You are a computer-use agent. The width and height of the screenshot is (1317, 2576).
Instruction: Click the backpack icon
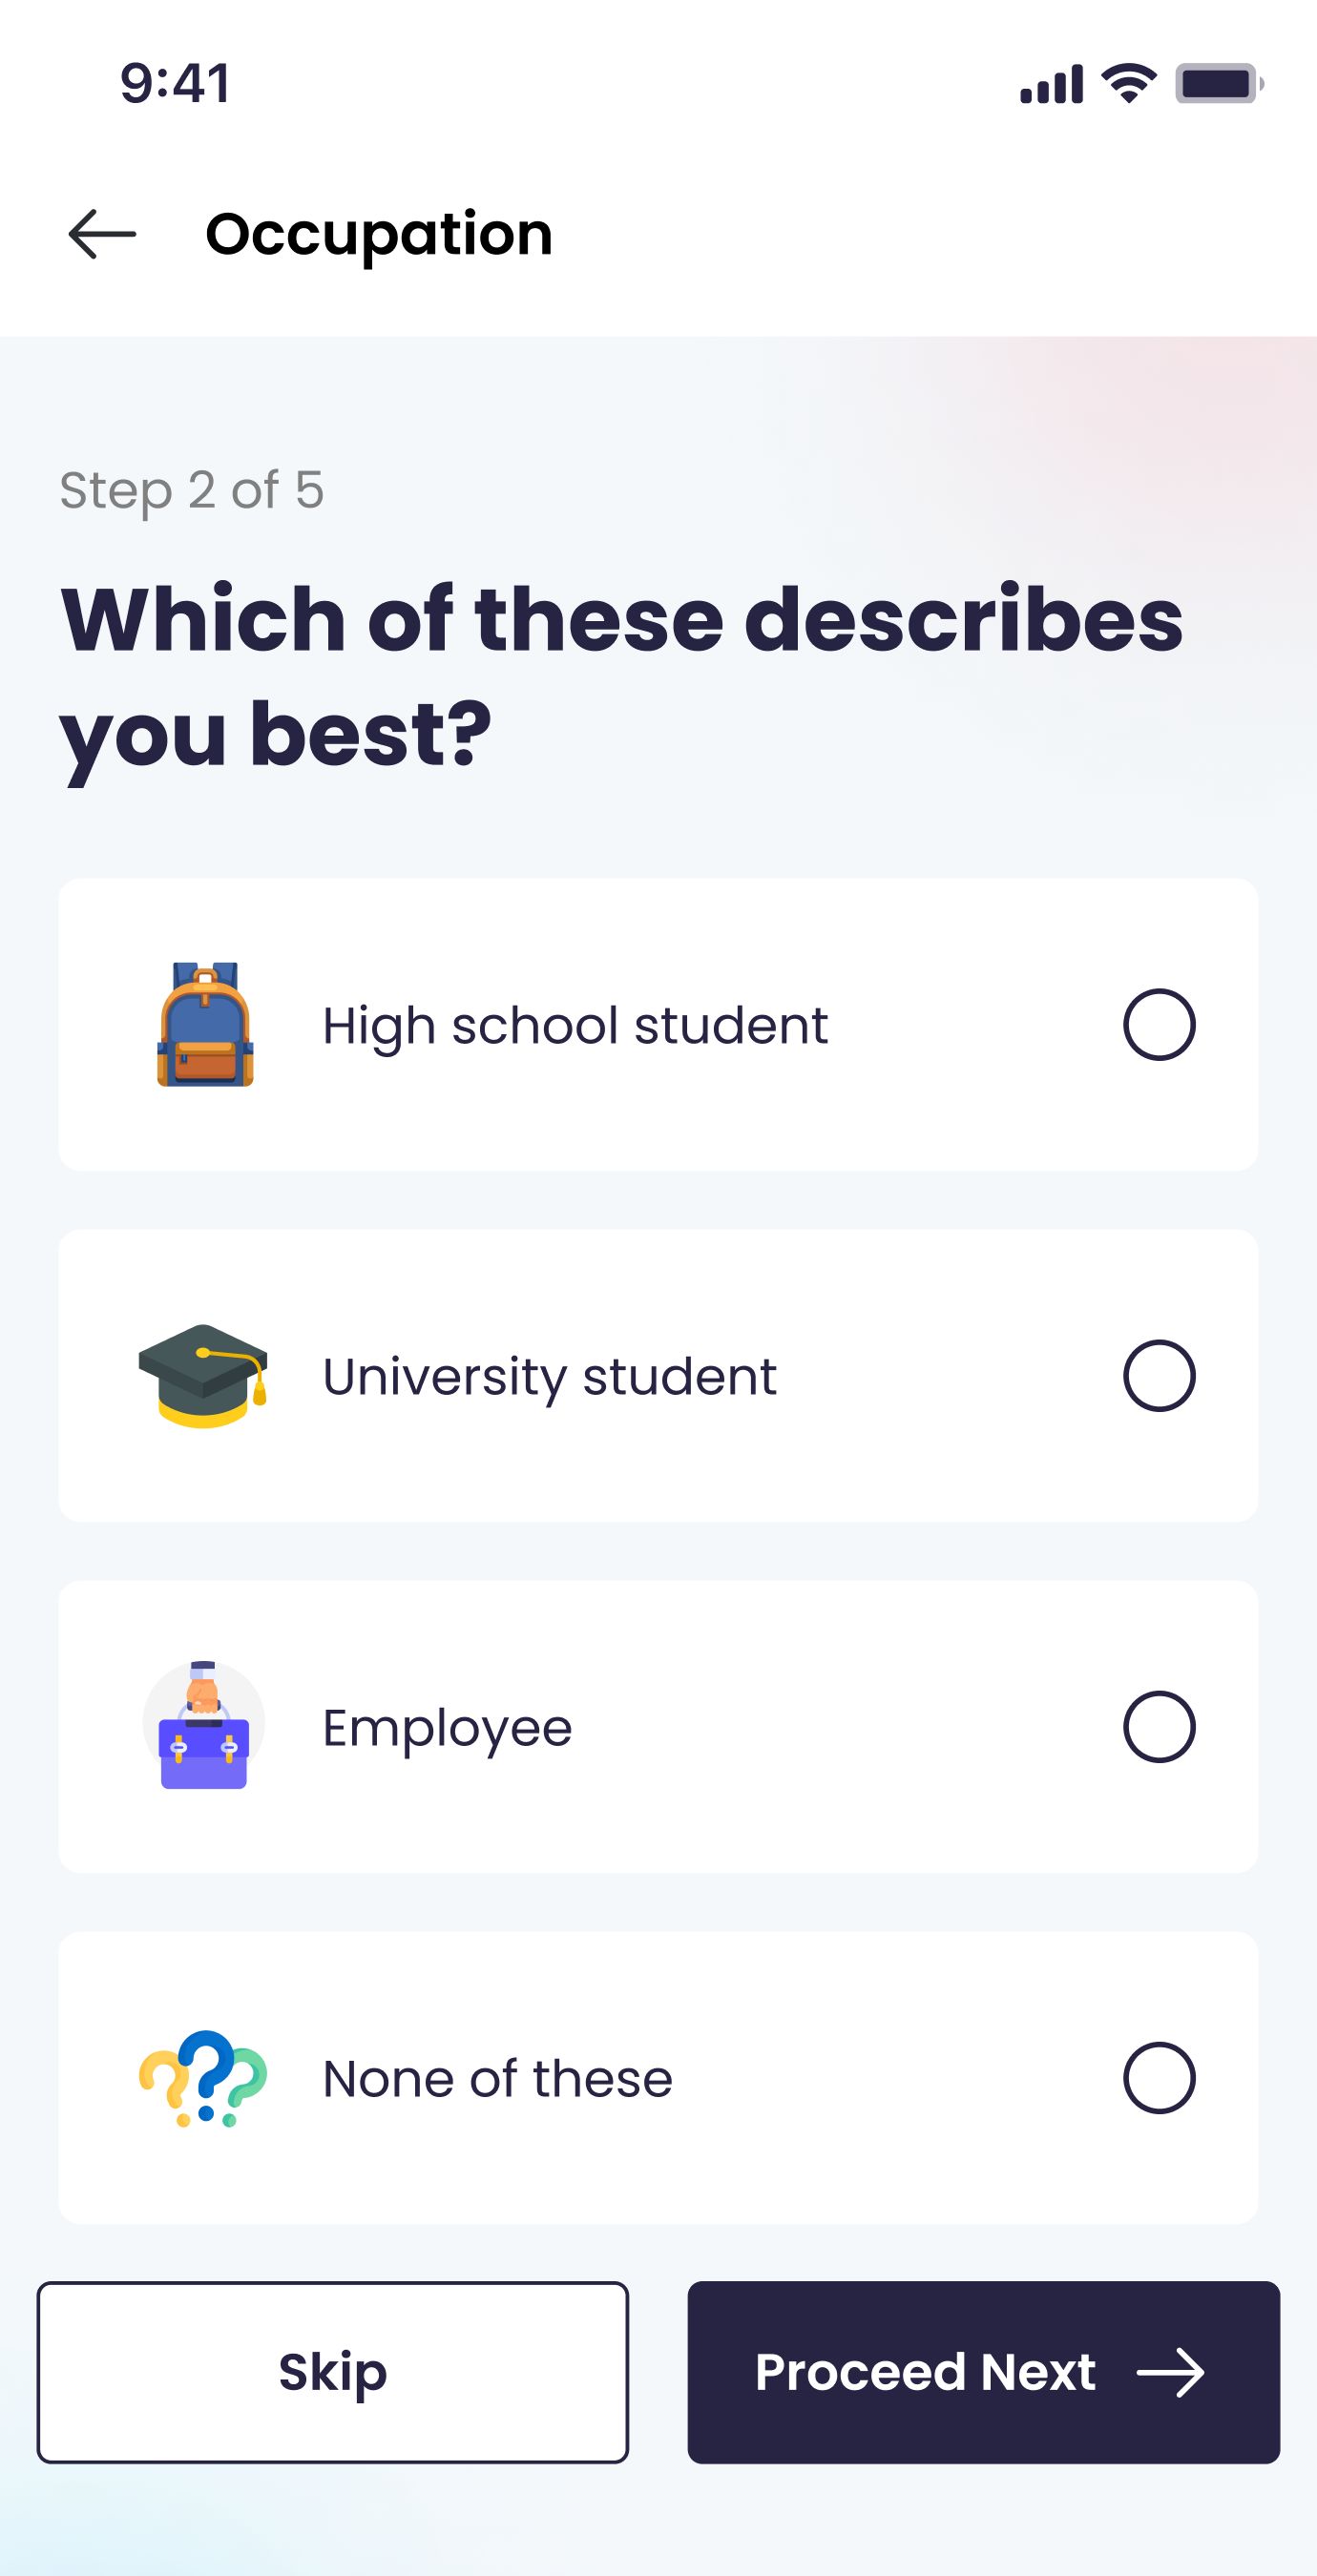(205, 1024)
